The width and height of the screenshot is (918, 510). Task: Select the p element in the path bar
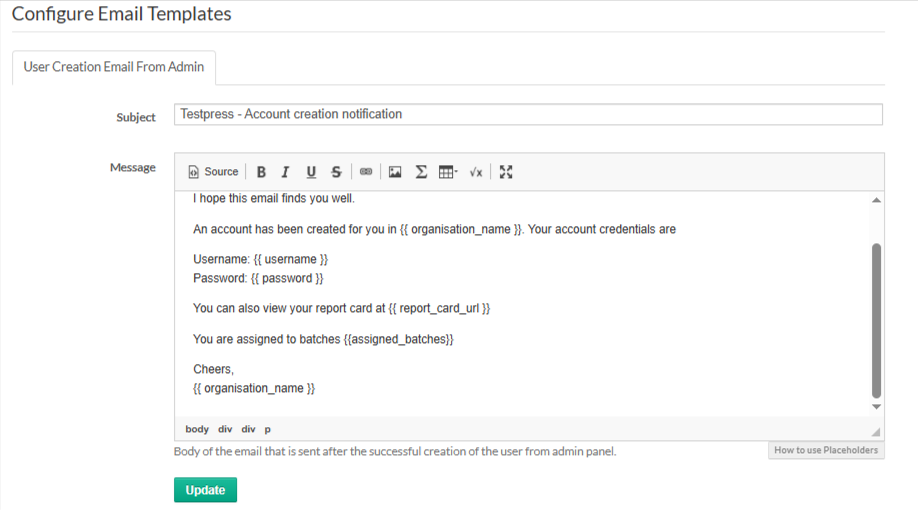point(268,429)
